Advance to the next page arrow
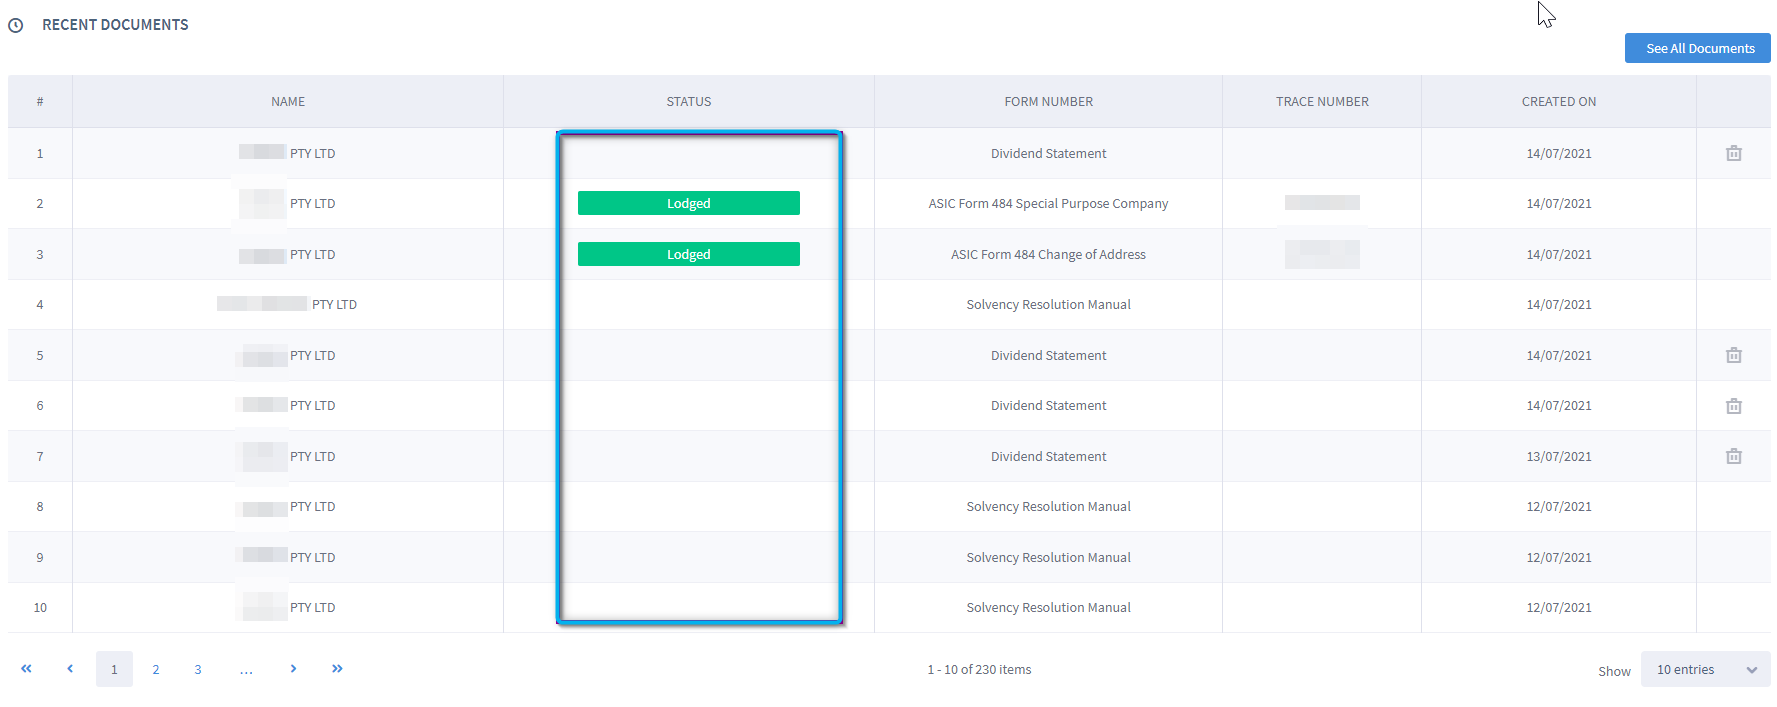This screenshot has height=707, width=1777. (x=293, y=669)
